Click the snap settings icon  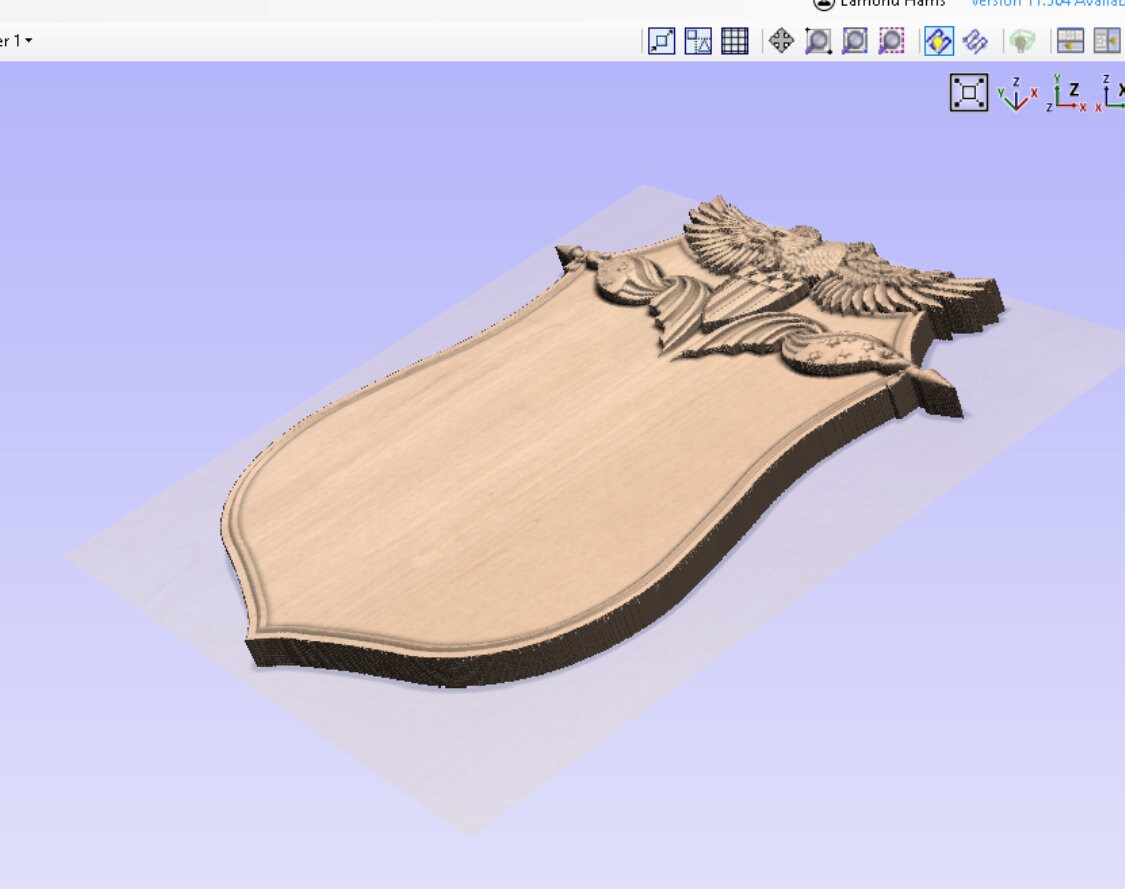pos(697,42)
